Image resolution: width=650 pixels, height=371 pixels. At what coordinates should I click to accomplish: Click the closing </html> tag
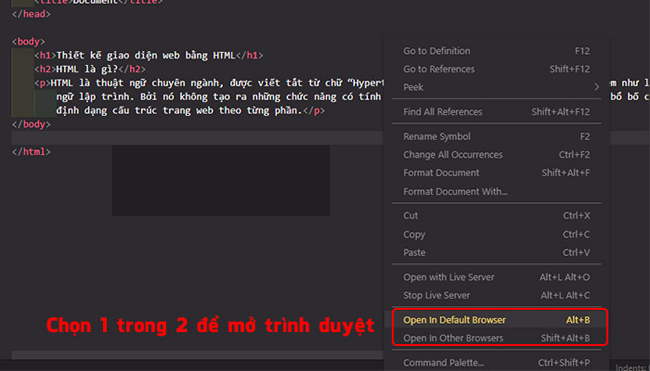pos(31,152)
